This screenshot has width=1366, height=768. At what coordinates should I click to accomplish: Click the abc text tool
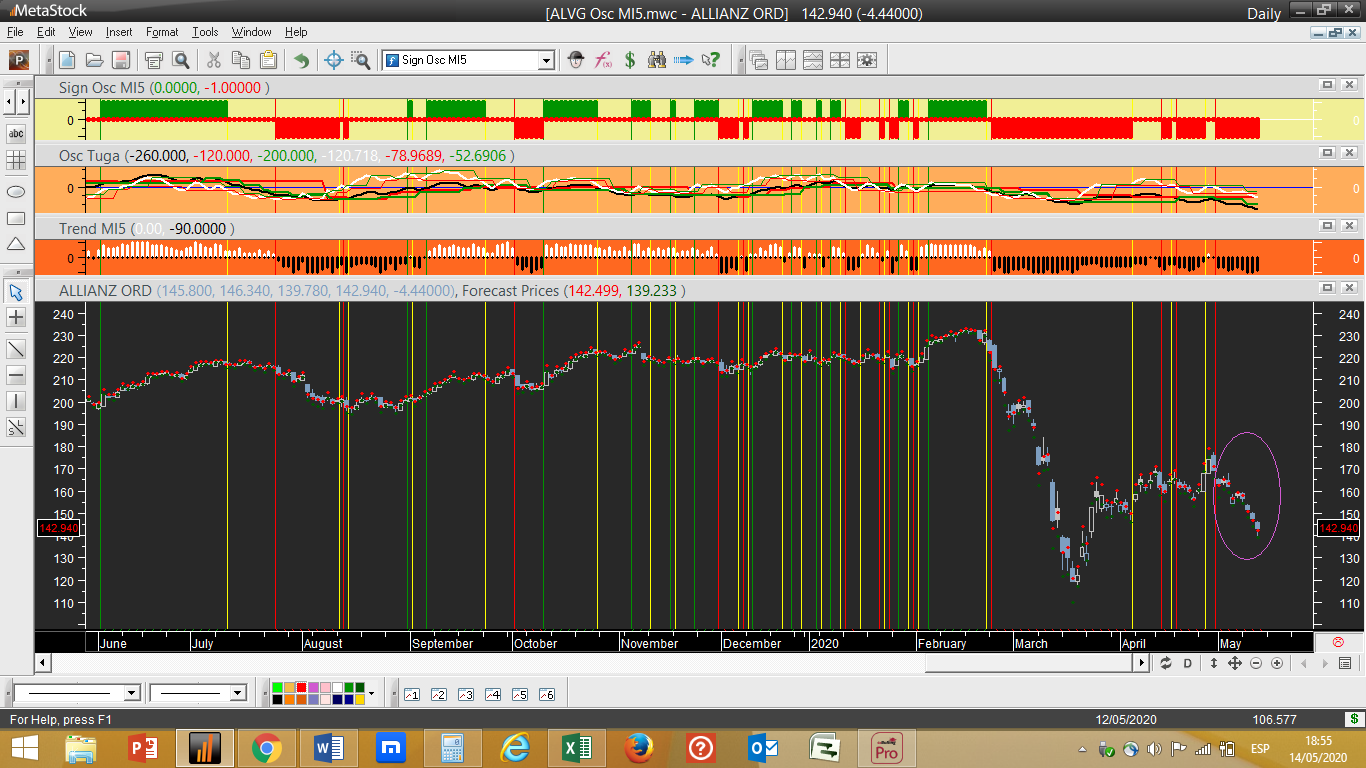click(16, 134)
